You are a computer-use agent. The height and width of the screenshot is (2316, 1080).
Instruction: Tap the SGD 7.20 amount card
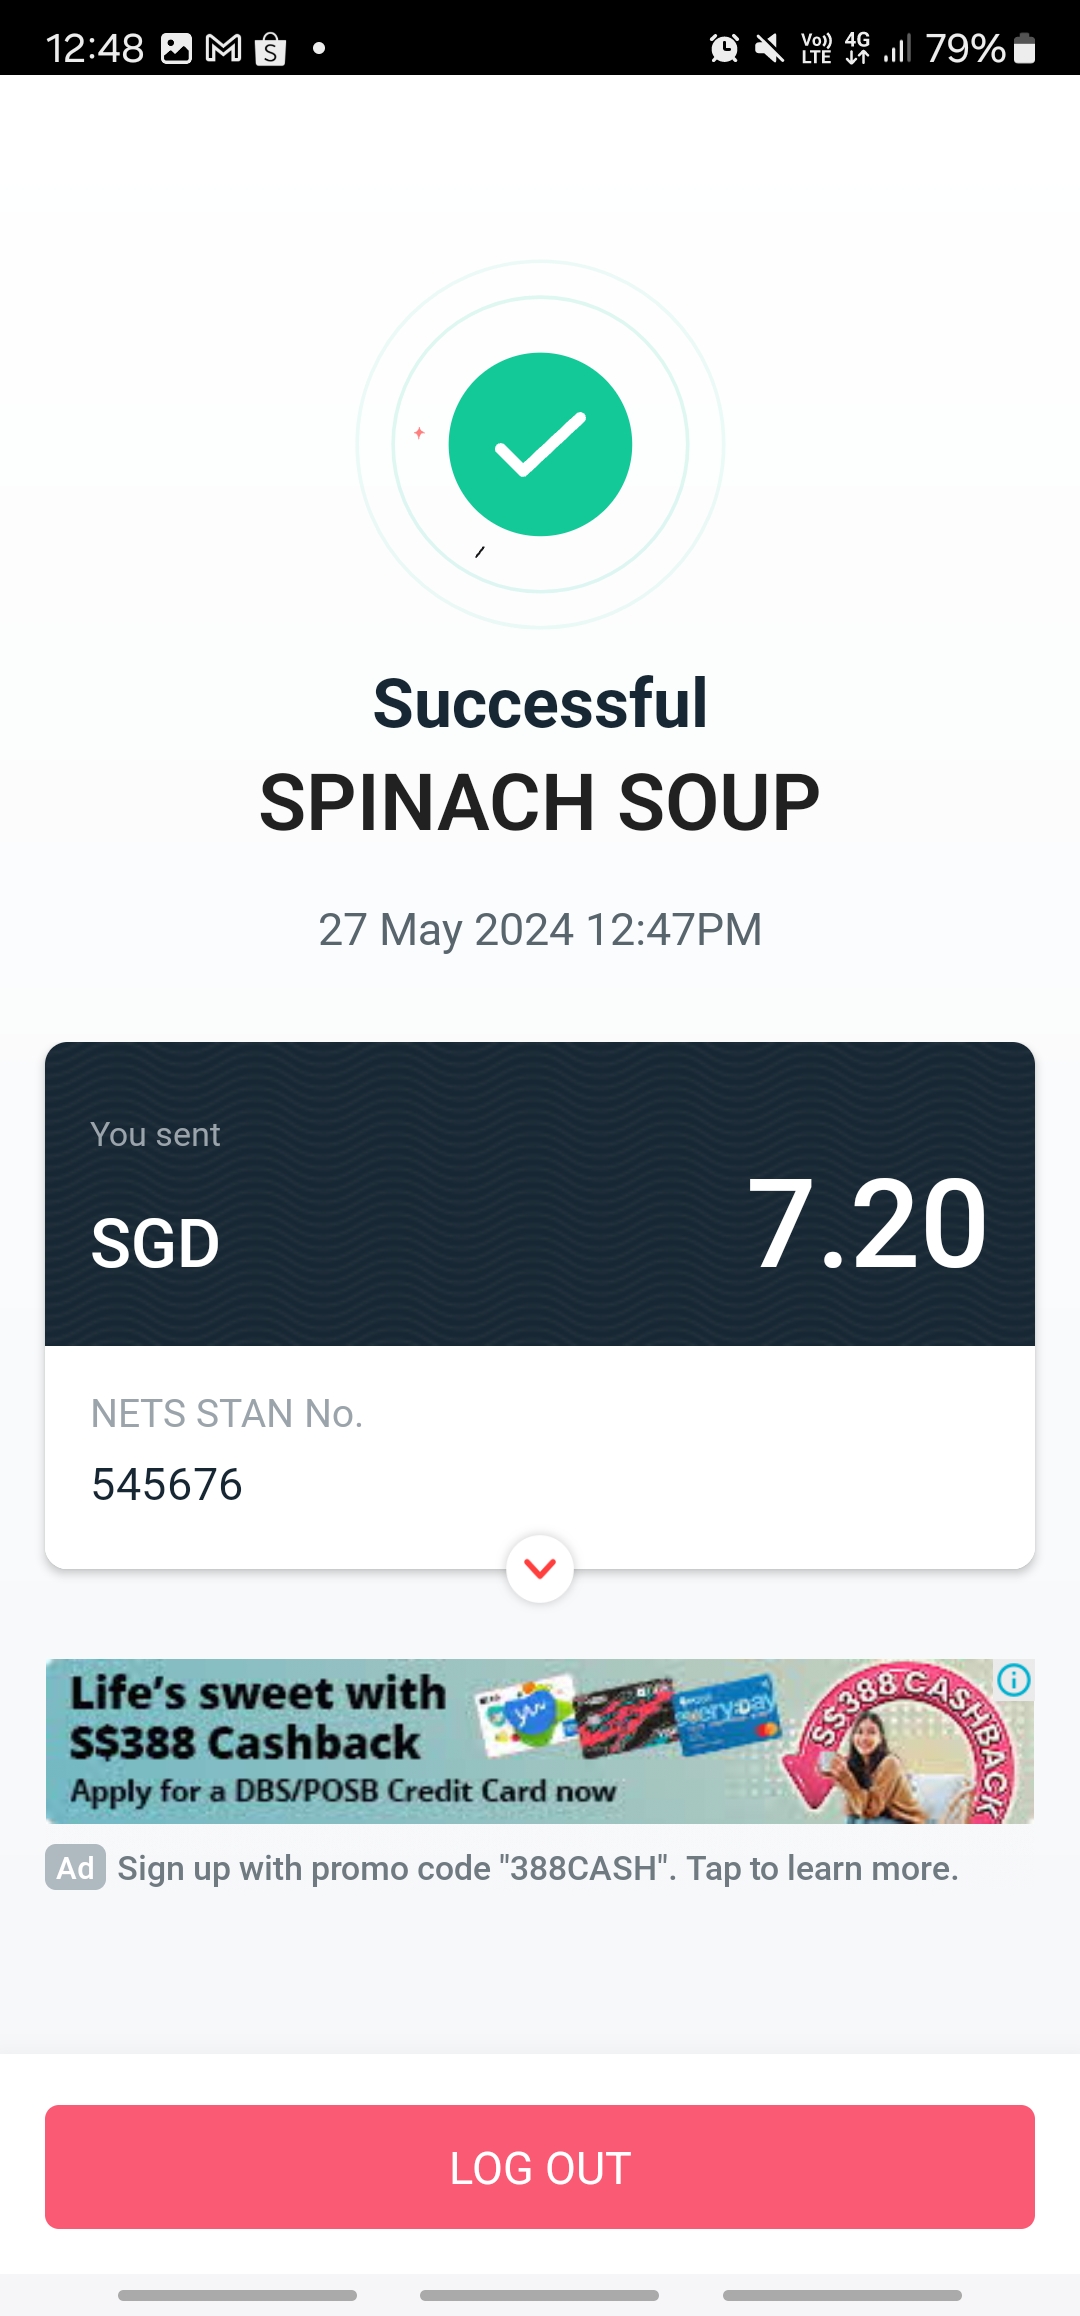(x=540, y=1194)
